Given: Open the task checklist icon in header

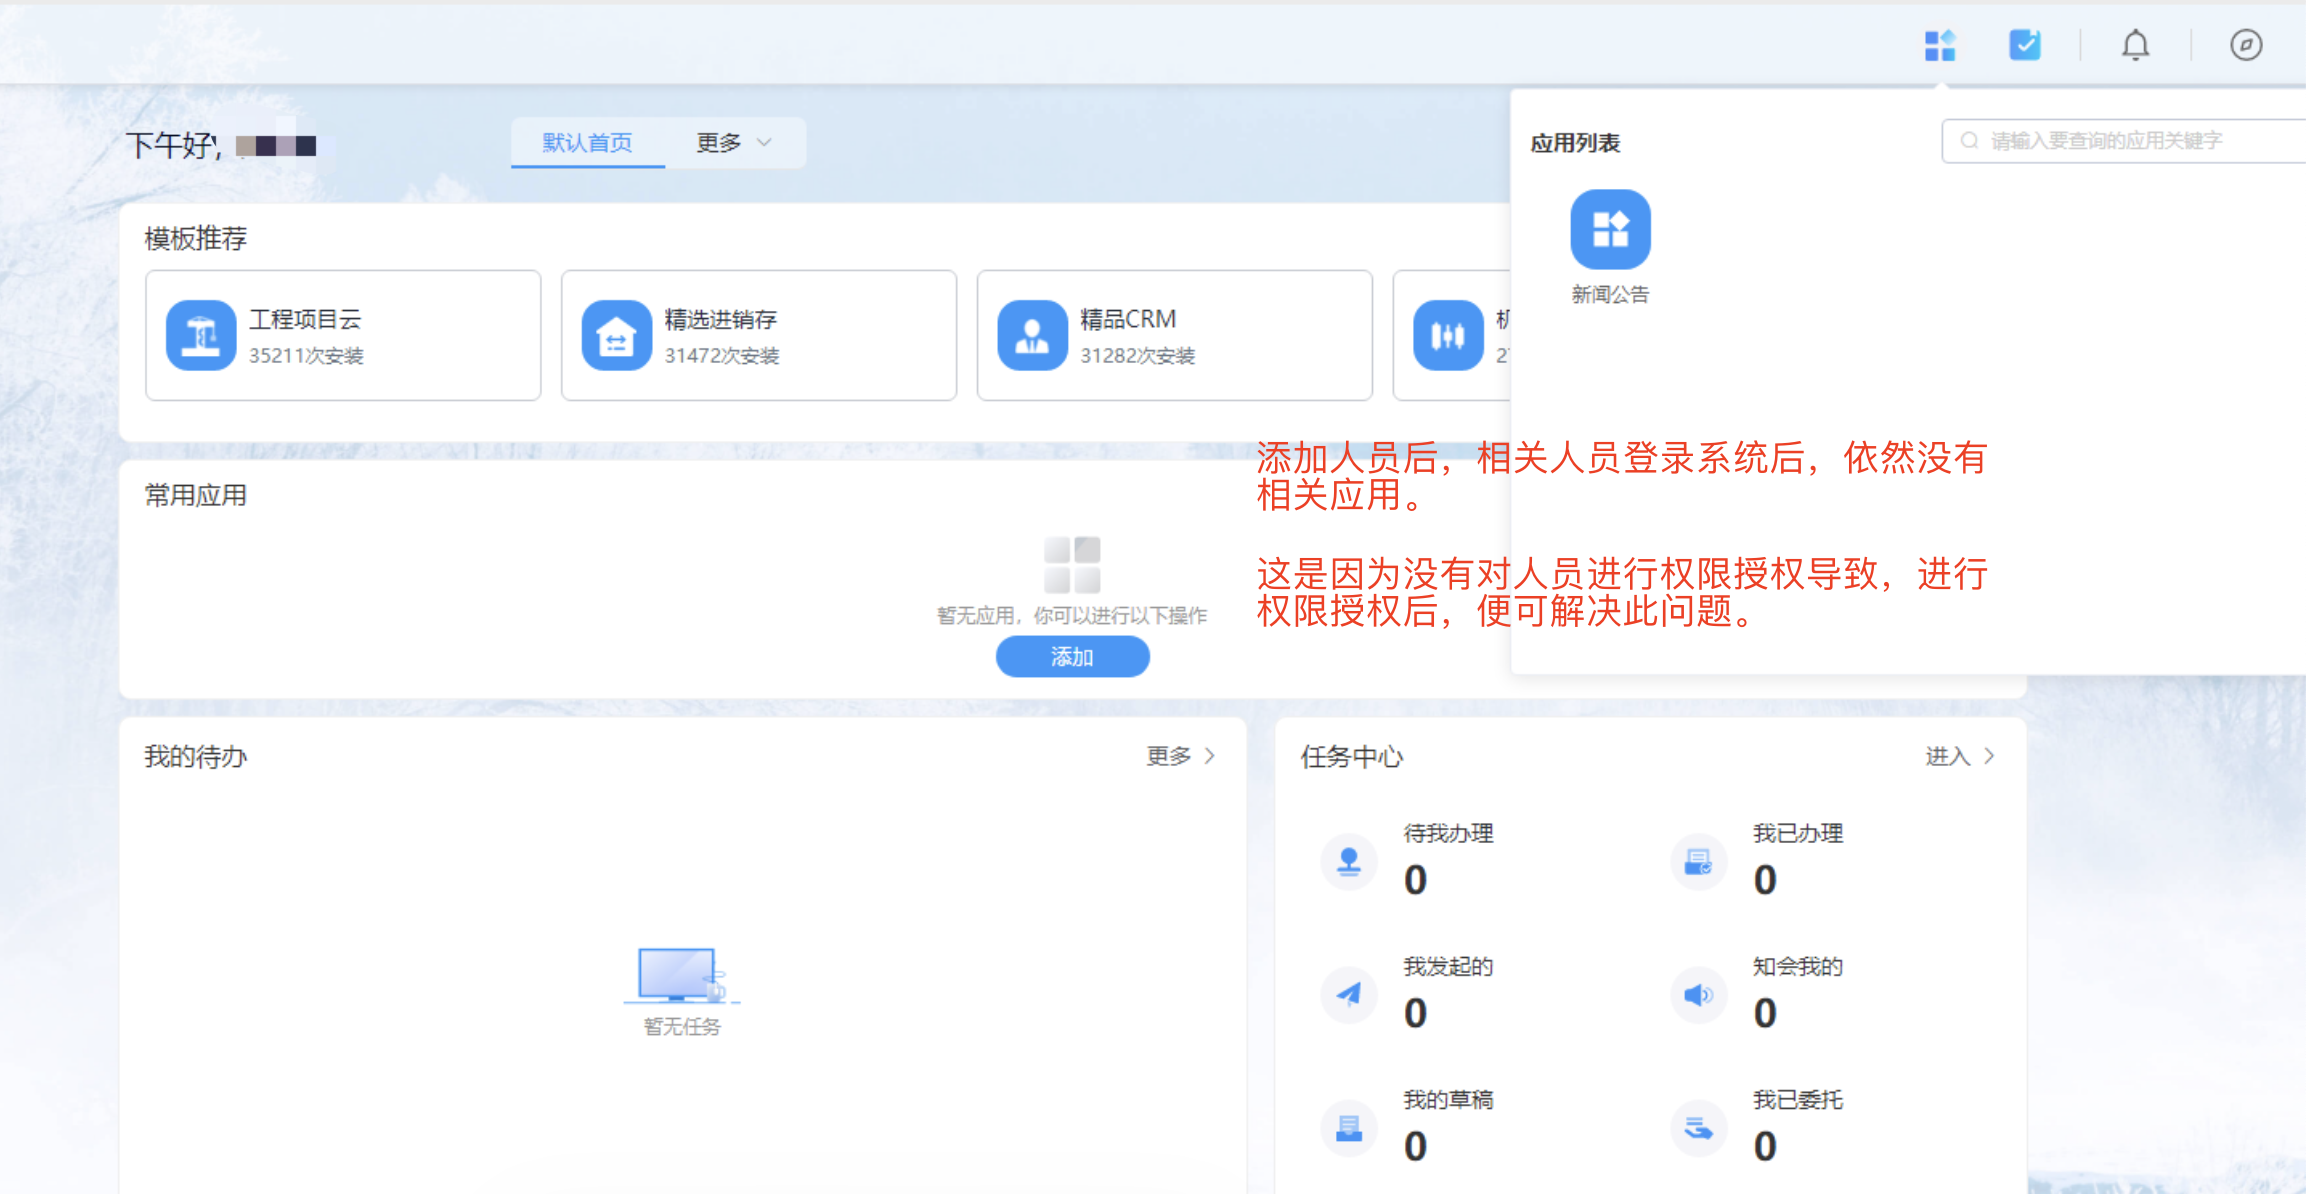Looking at the screenshot, I should [x=2025, y=45].
